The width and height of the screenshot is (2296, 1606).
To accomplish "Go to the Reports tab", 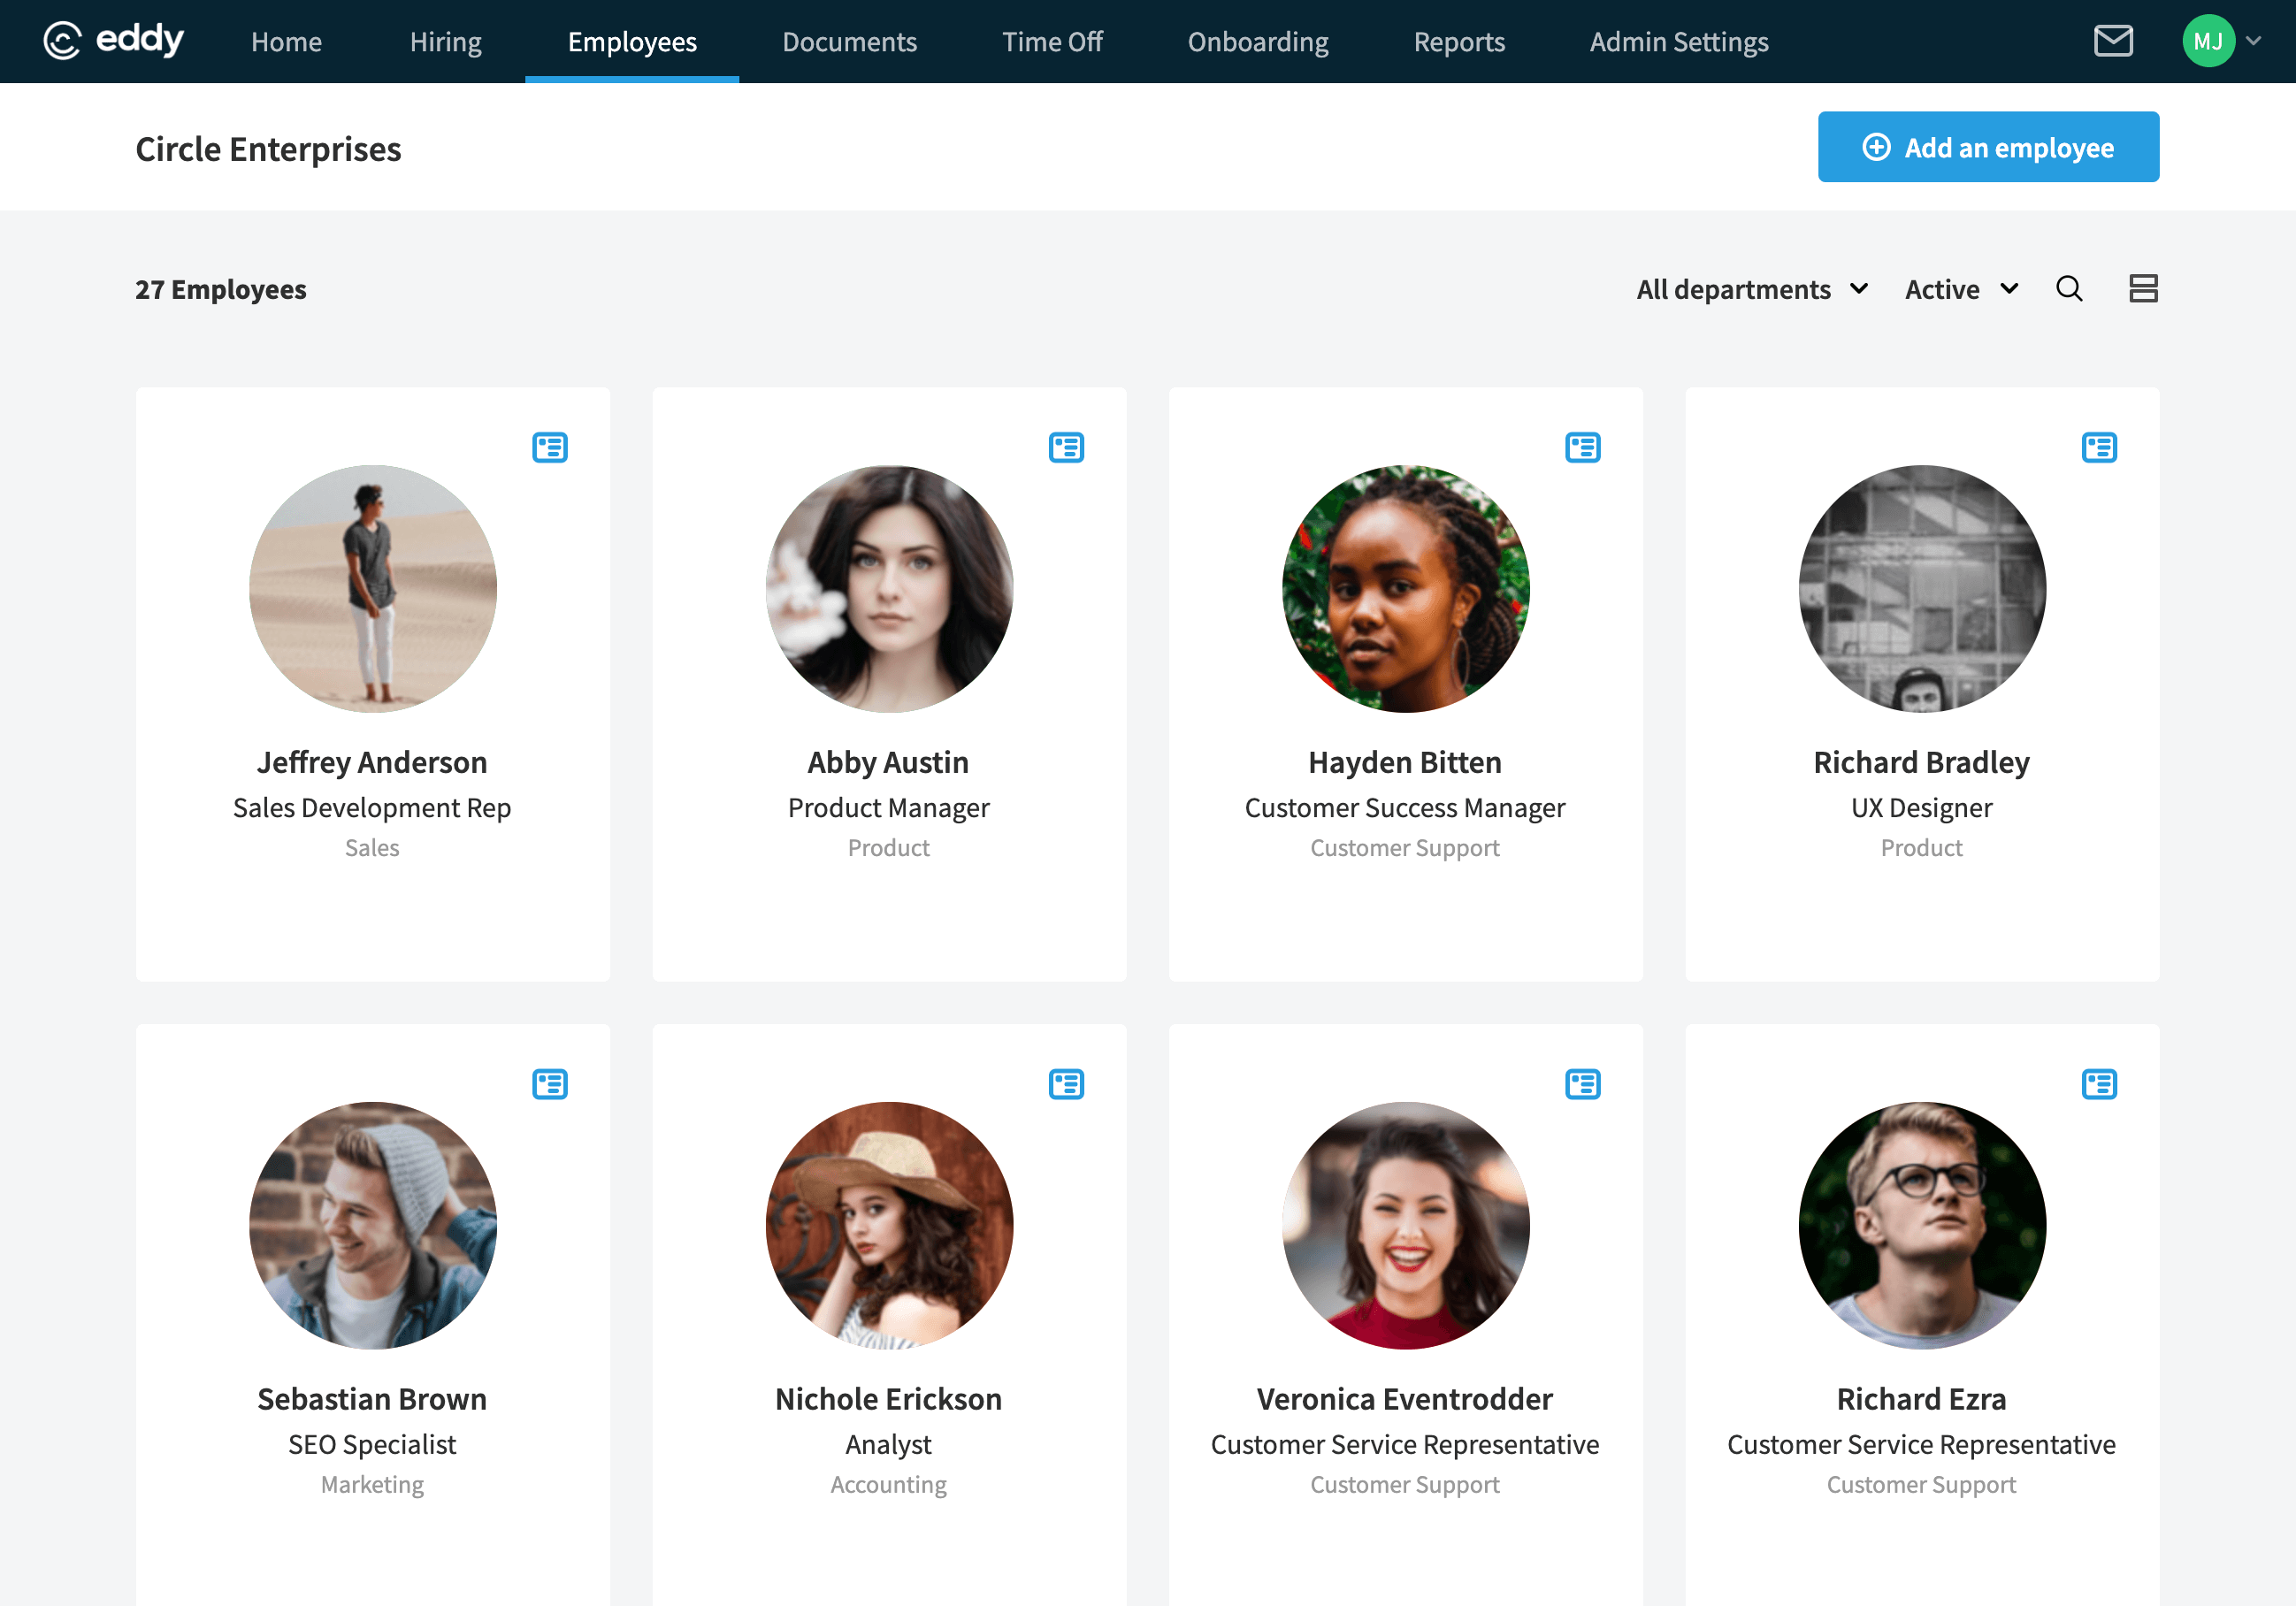I will click(x=1459, y=41).
